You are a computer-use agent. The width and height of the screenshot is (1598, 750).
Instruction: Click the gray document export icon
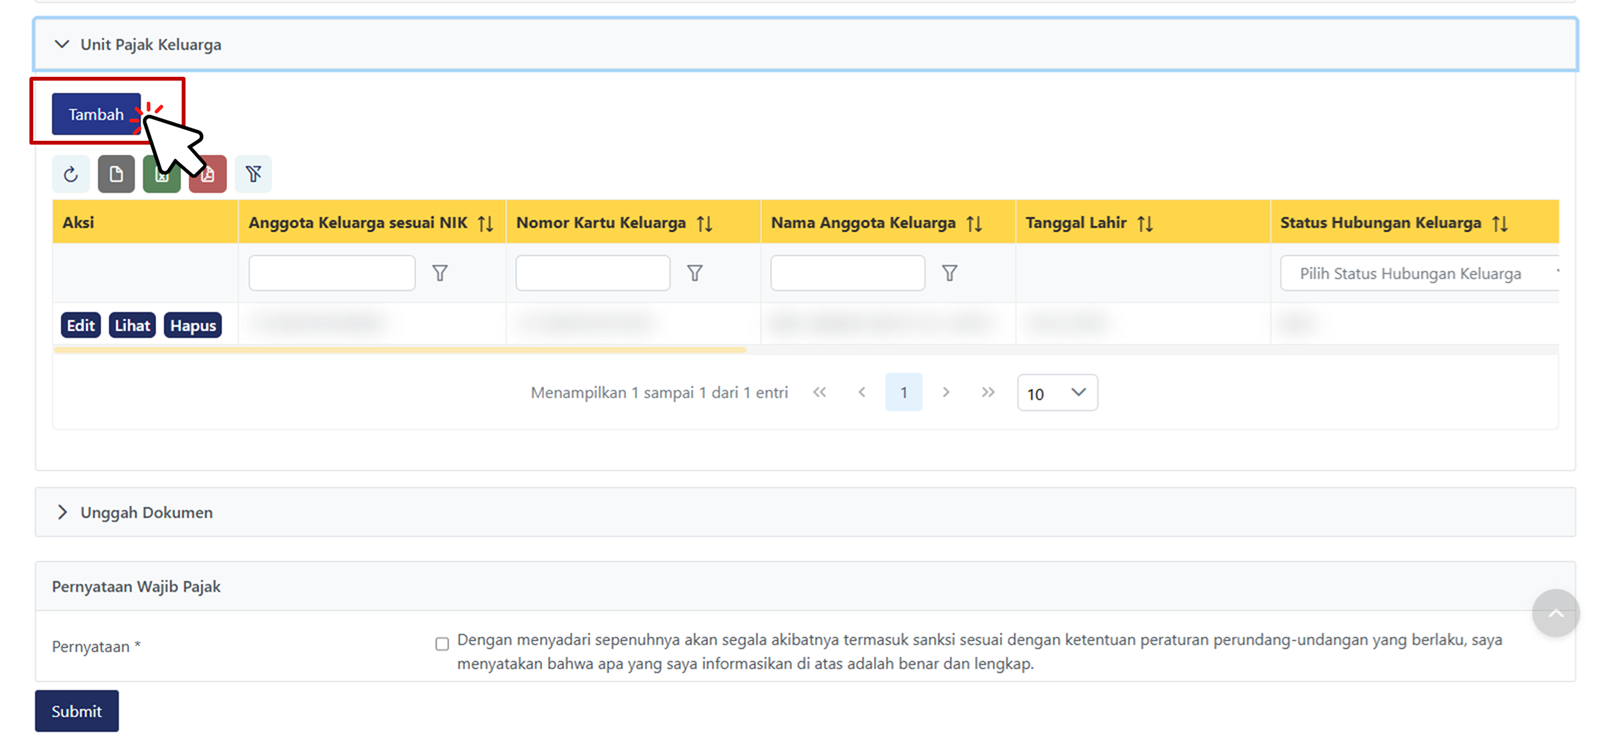pos(116,174)
